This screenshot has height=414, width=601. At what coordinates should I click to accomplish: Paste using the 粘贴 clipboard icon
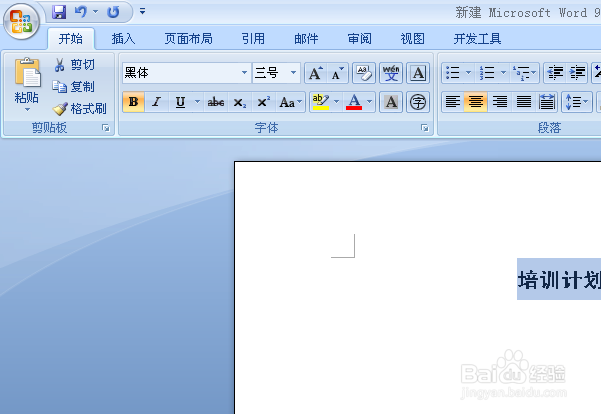click(27, 72)
